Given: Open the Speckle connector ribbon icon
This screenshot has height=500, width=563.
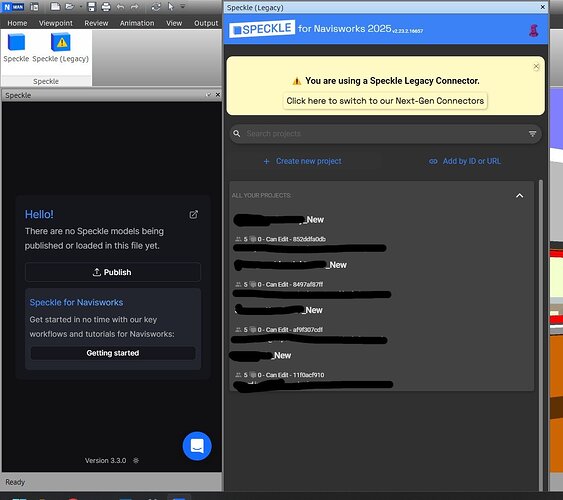Looking at the screenshot, I should pyautogui.click(x=16, y=48).
